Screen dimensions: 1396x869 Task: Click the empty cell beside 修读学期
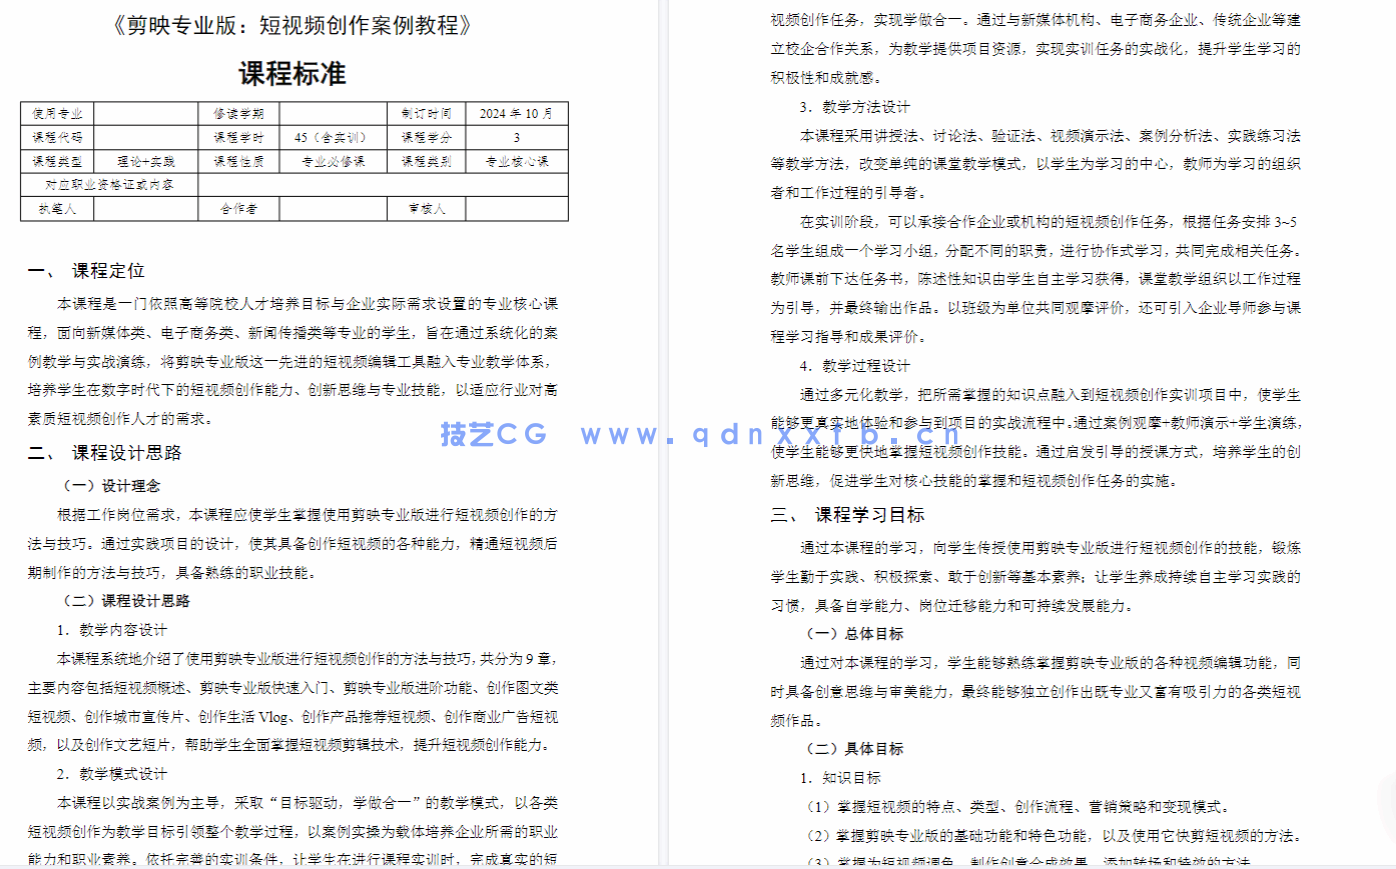tap(333, 113)
